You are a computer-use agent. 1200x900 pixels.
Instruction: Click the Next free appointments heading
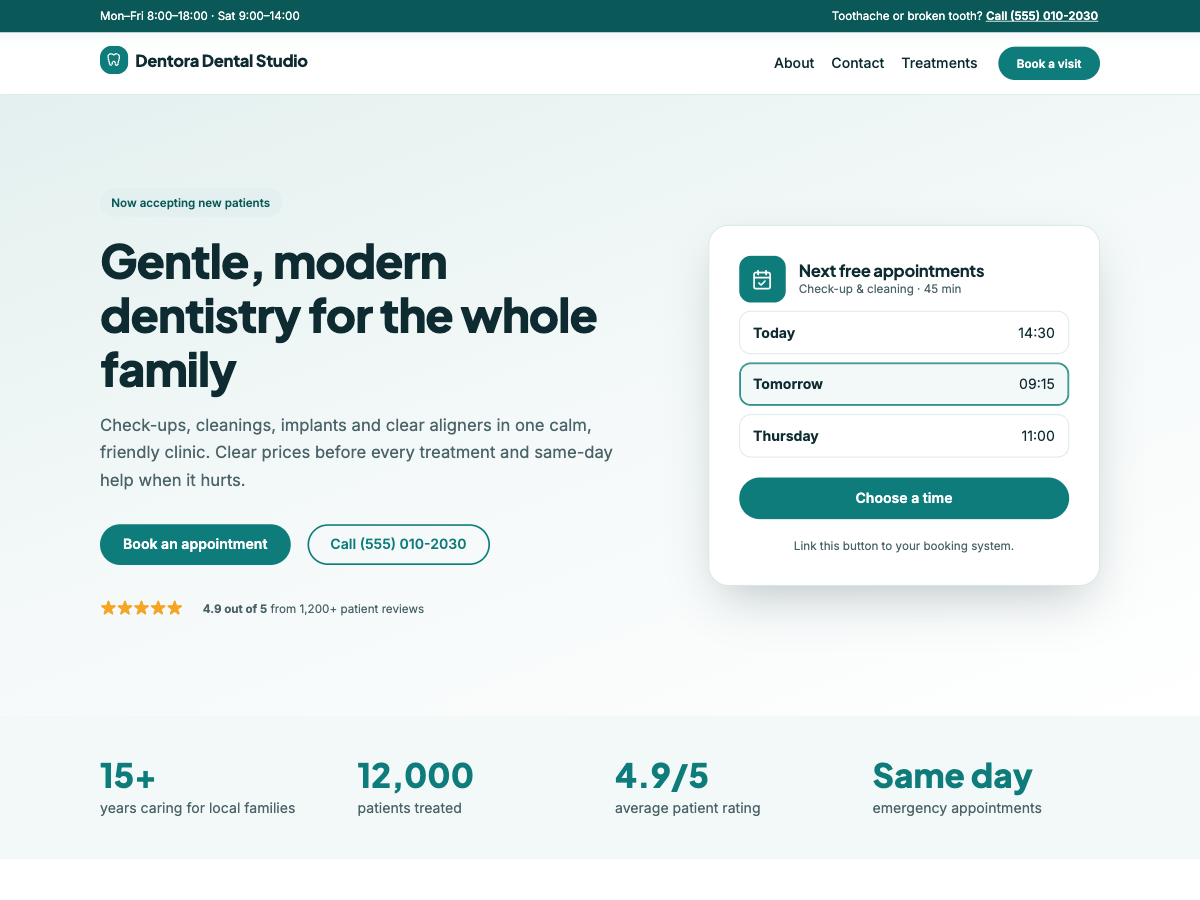[x=891, y=271]
